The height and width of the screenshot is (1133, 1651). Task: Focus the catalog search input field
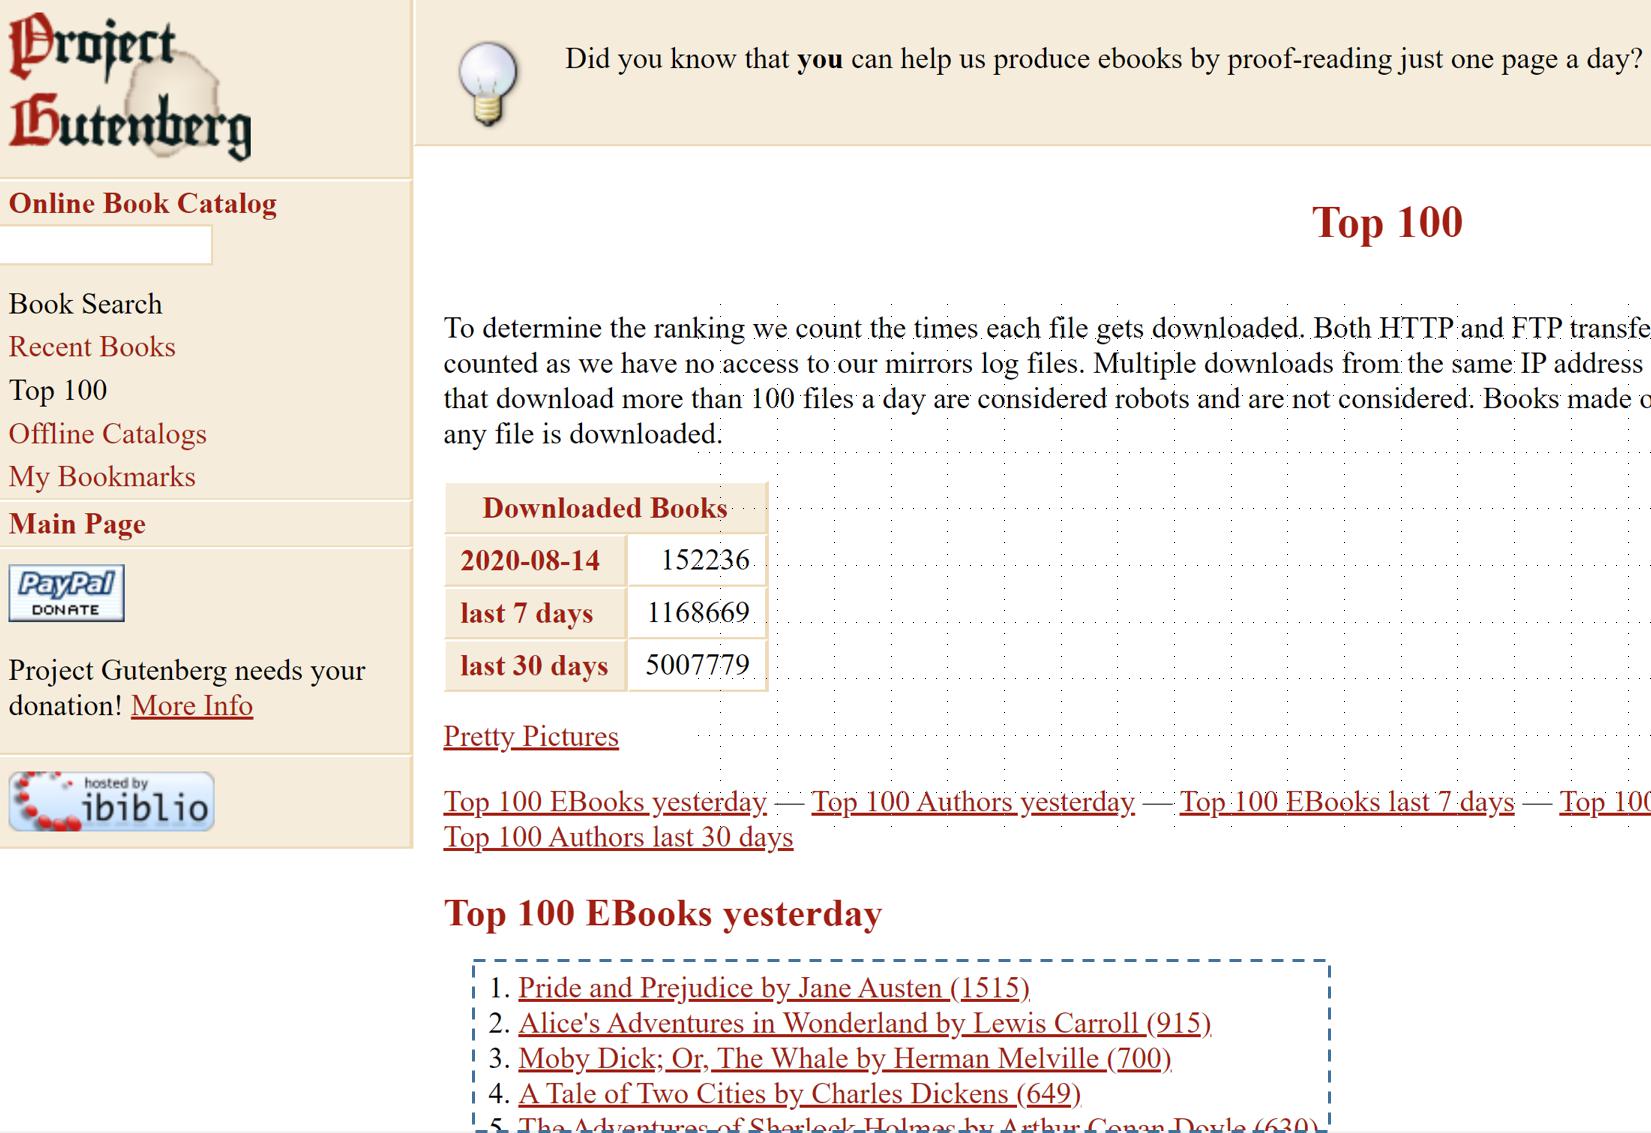105,245
